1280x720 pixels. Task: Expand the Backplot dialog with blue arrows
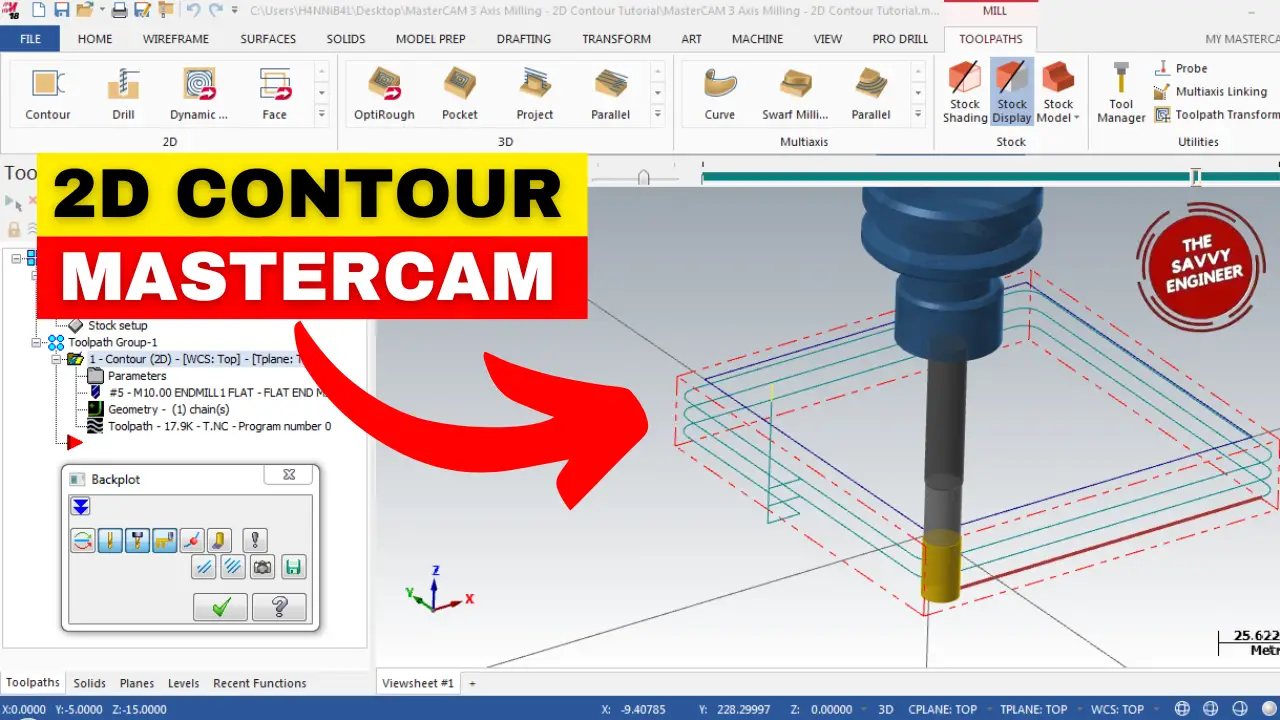80,507
